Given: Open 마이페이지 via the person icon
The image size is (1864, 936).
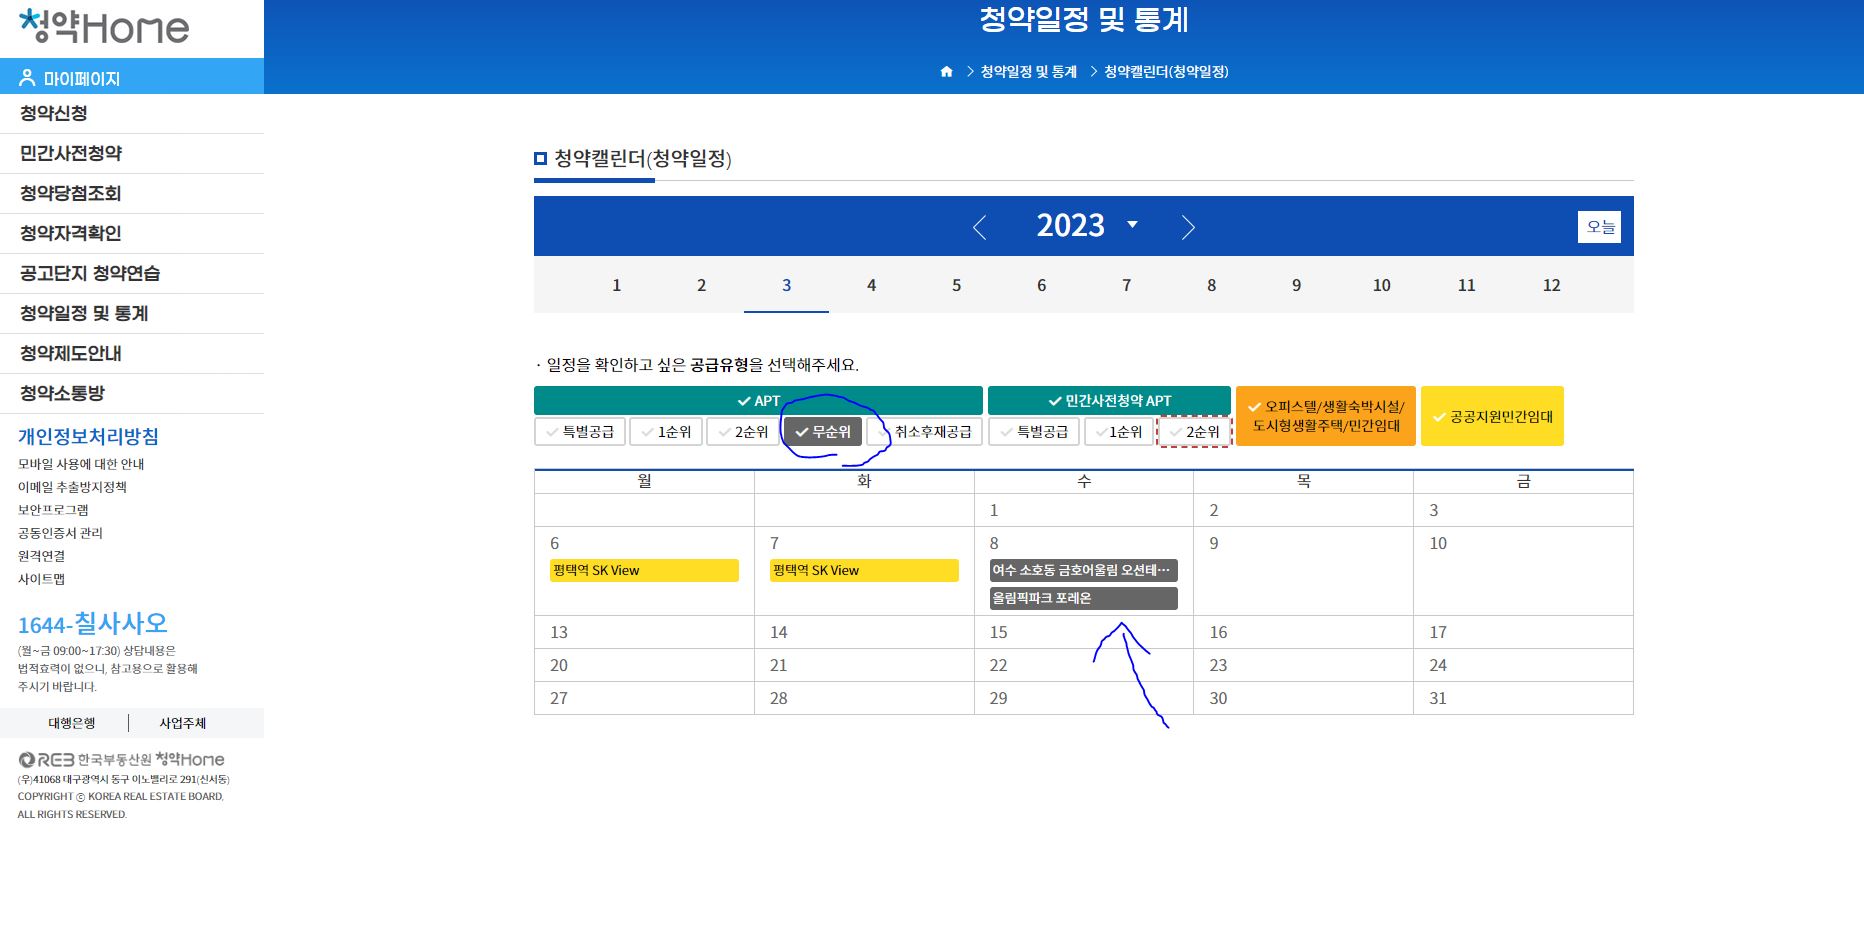Looking at the screenshot, I should point(26,76).
